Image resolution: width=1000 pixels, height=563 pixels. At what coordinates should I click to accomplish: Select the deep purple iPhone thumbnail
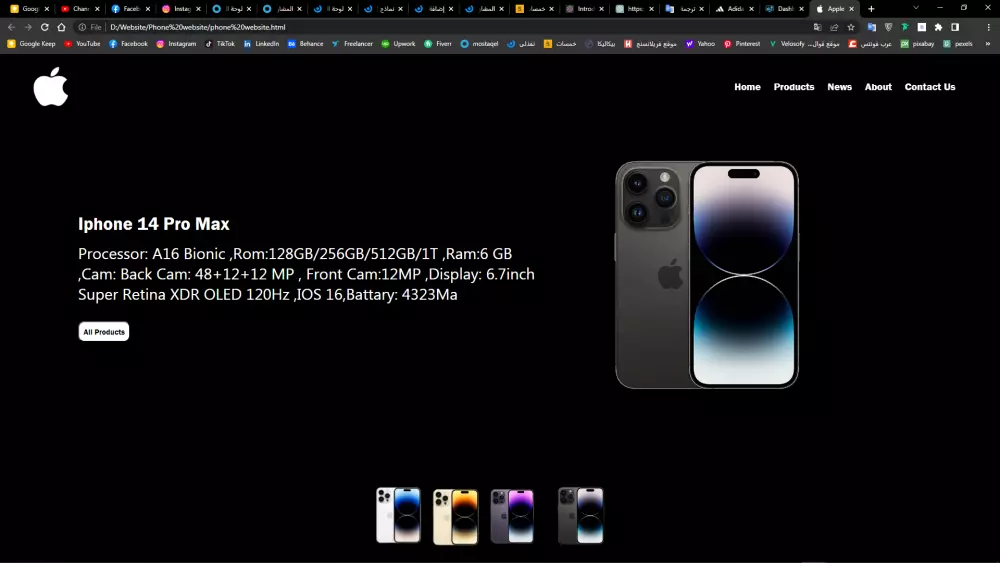(512, 516)
